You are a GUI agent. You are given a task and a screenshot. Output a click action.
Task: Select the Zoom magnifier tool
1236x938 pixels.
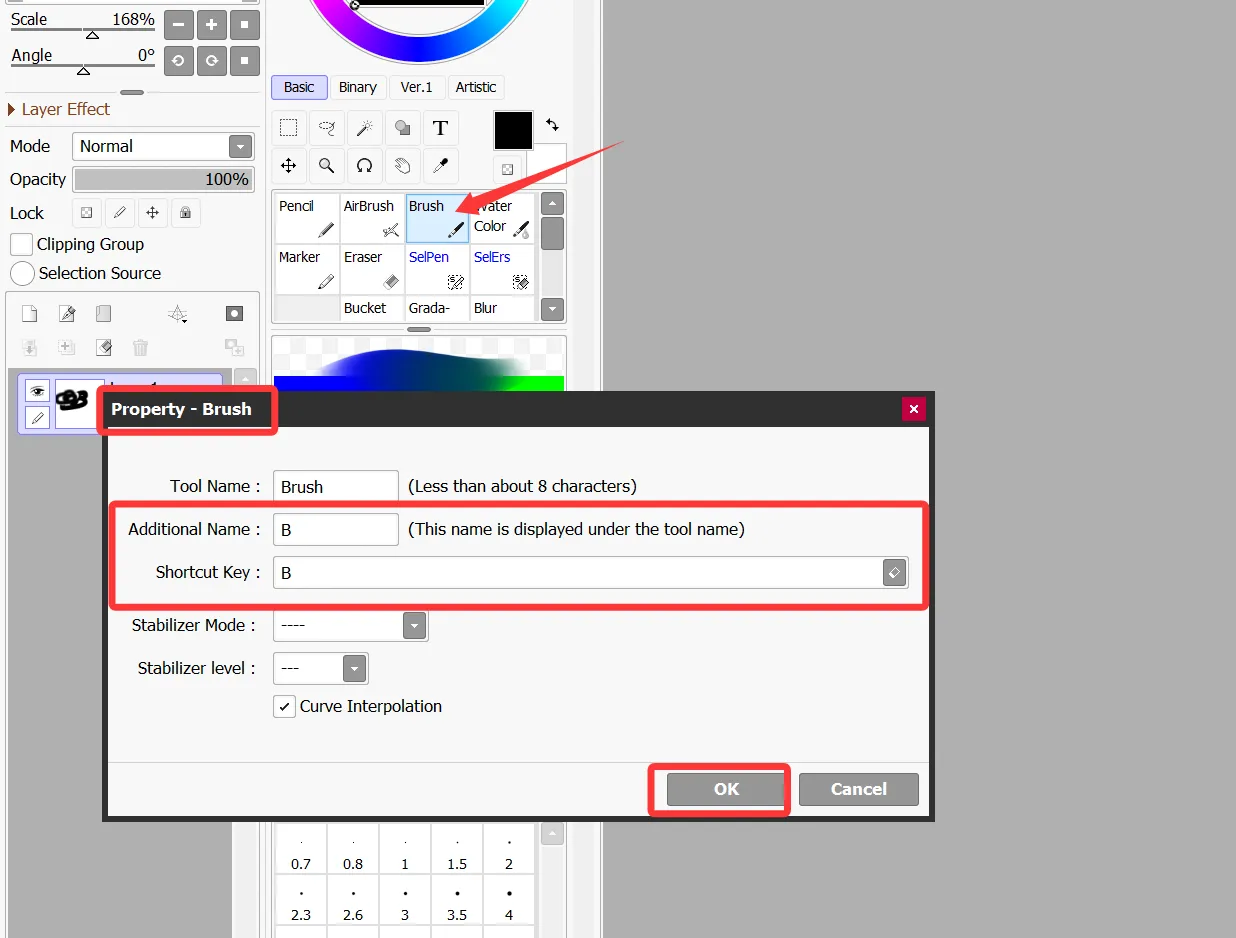326,166
